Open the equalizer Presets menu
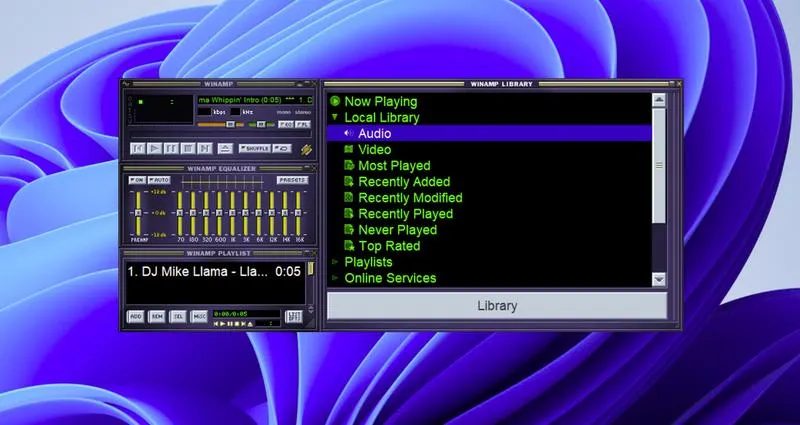The height and width of the screenshot is (425, 800). point(291,180)
